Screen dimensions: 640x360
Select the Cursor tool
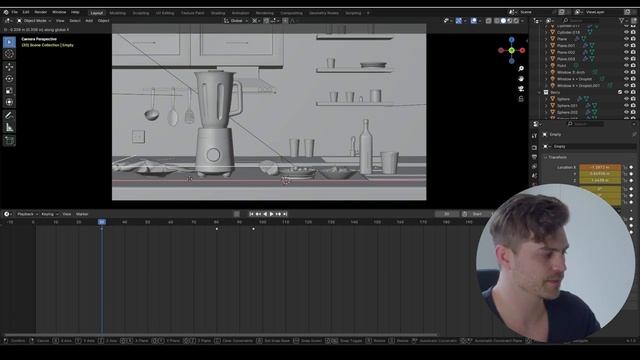pos(9,54)
